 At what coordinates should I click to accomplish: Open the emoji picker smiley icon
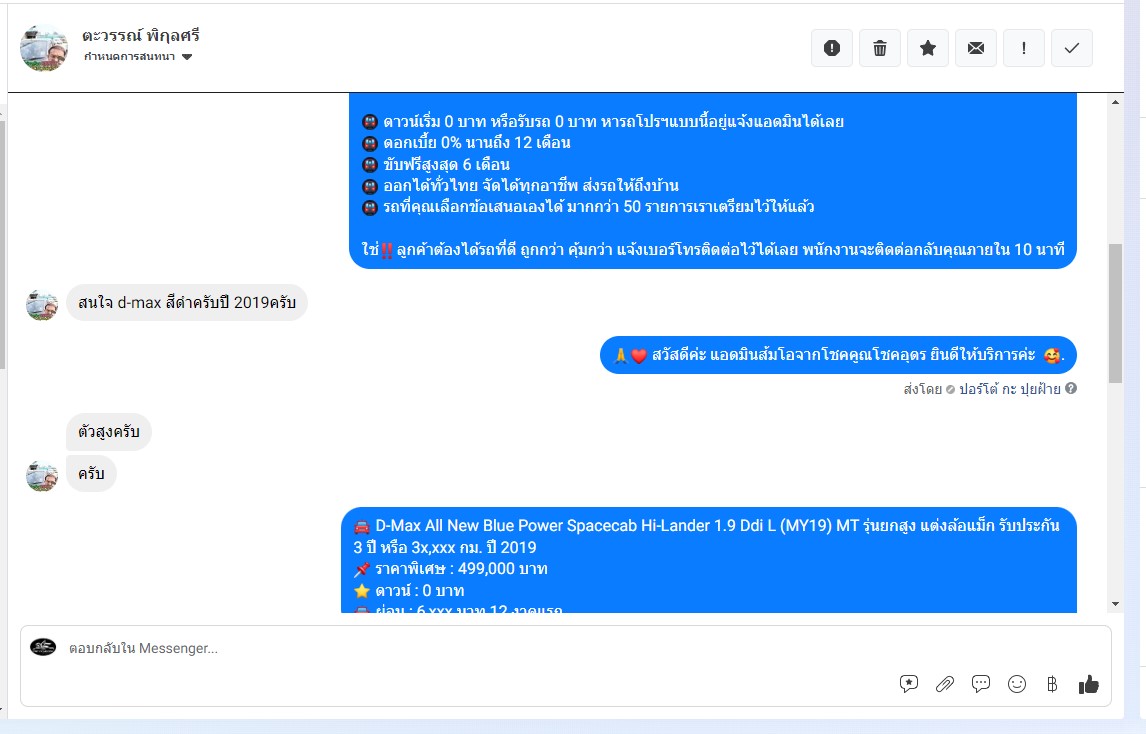[1017, 684]
